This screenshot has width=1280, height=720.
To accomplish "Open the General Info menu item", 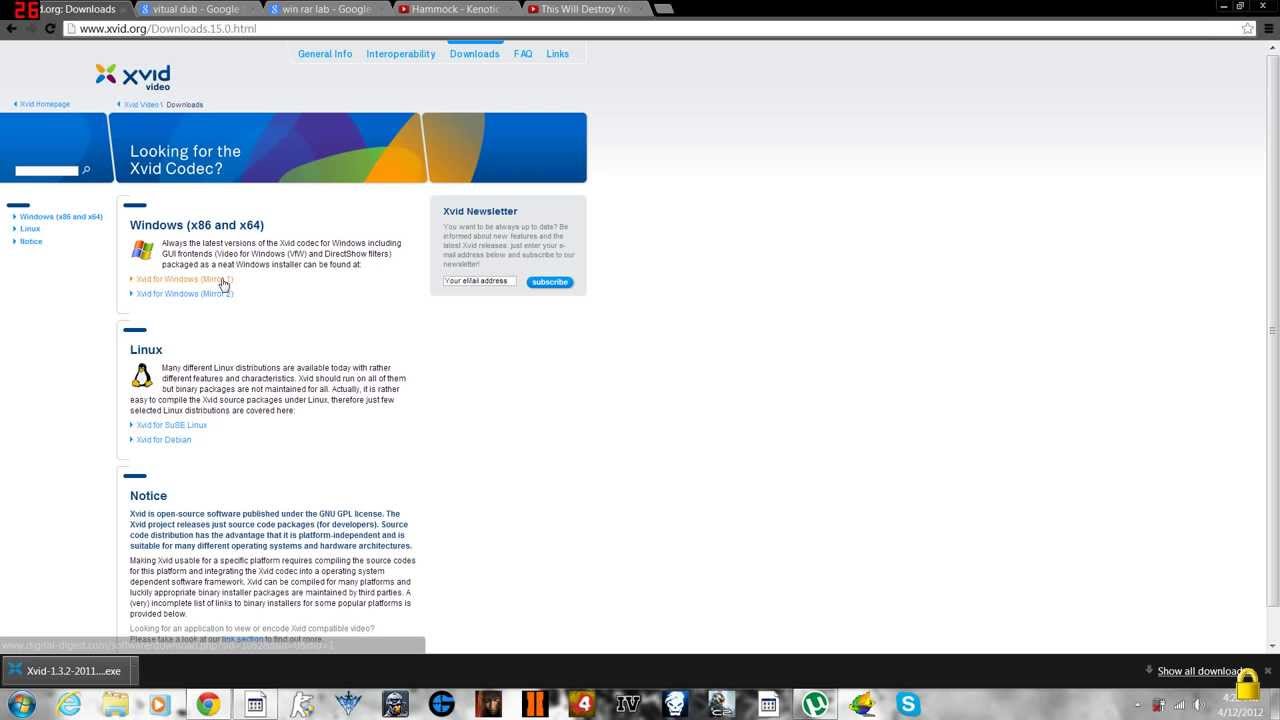I will pos(325,54).
